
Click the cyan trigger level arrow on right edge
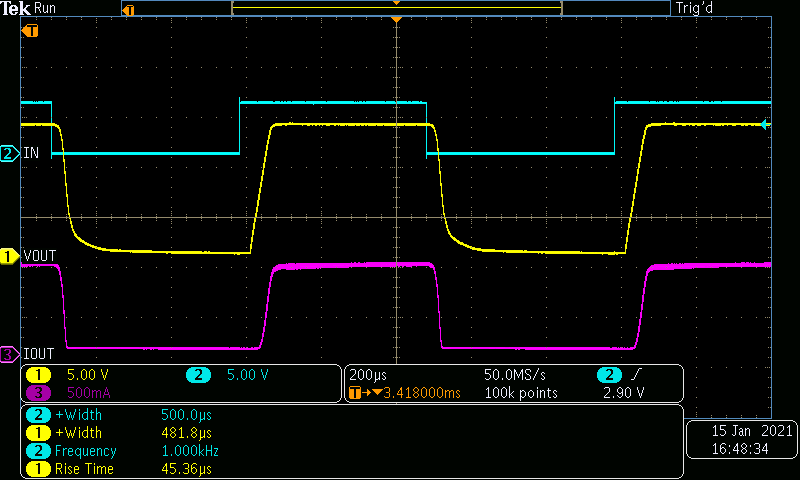[x=765, y=124]
